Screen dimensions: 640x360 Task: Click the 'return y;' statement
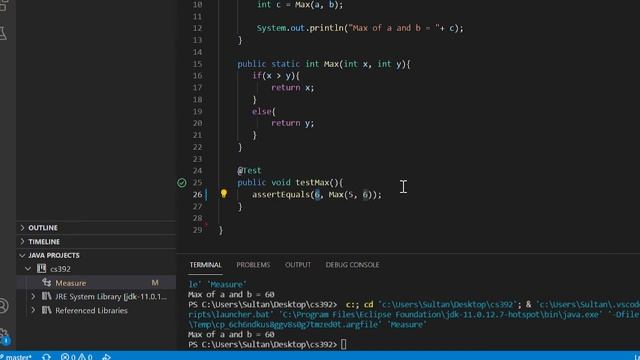point(293,123)
